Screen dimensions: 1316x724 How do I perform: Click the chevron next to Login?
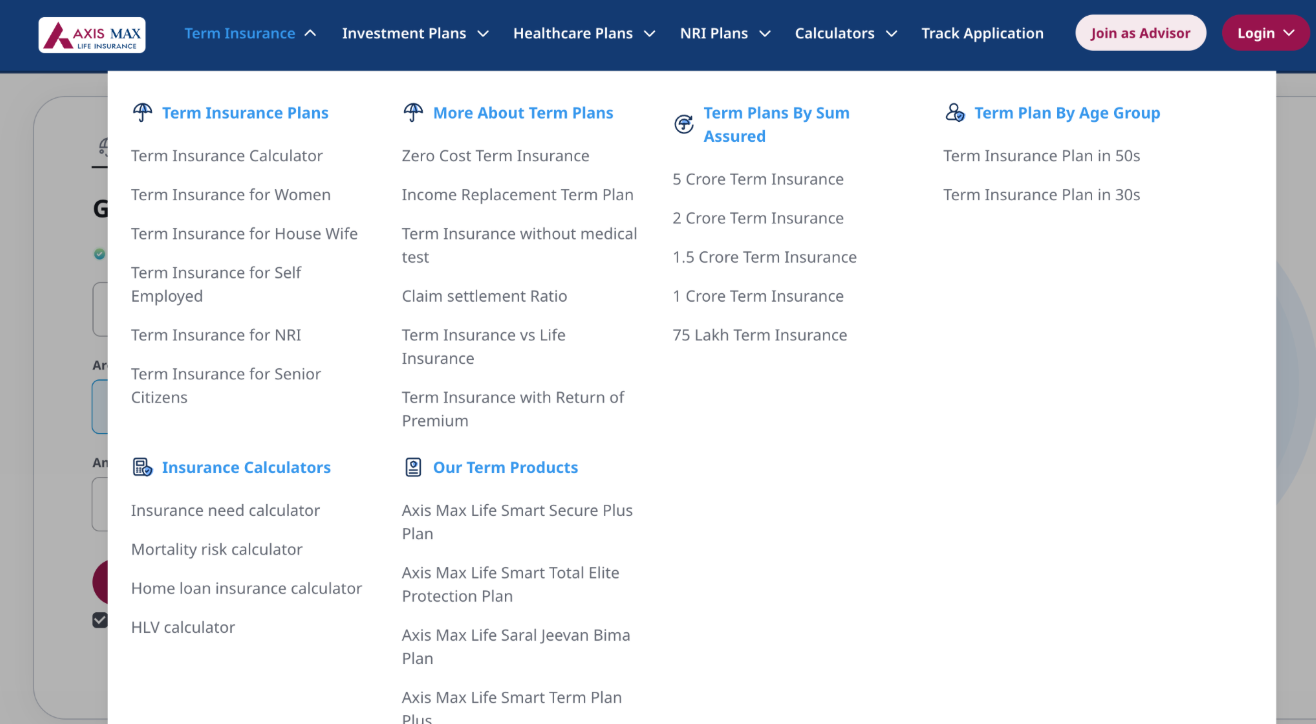pyautogui.click(x=1290, y=32)
